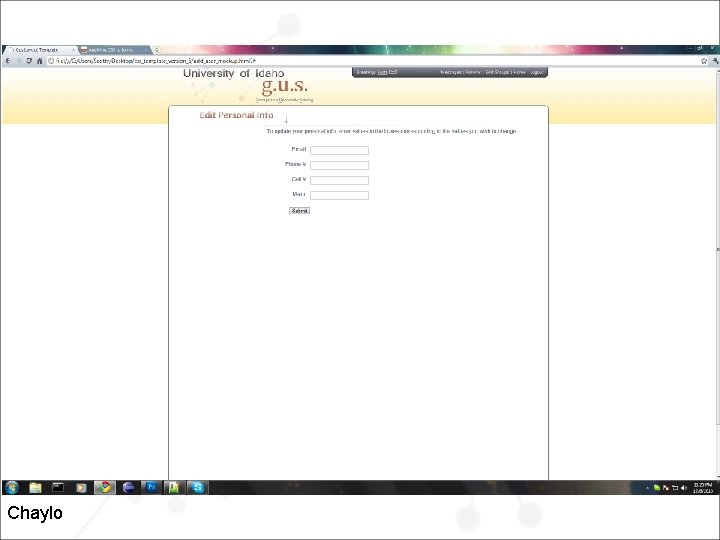Reload the page with the refresh icon

tap(29, 61)
